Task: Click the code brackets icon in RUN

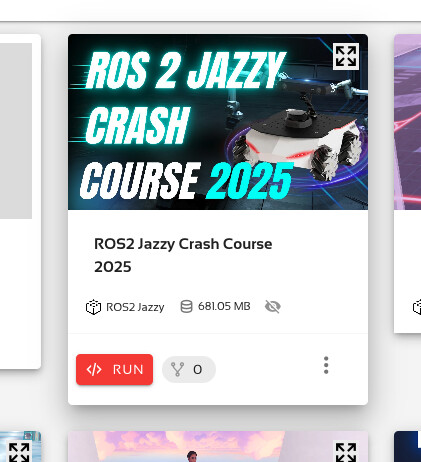Action: (94, 369)
